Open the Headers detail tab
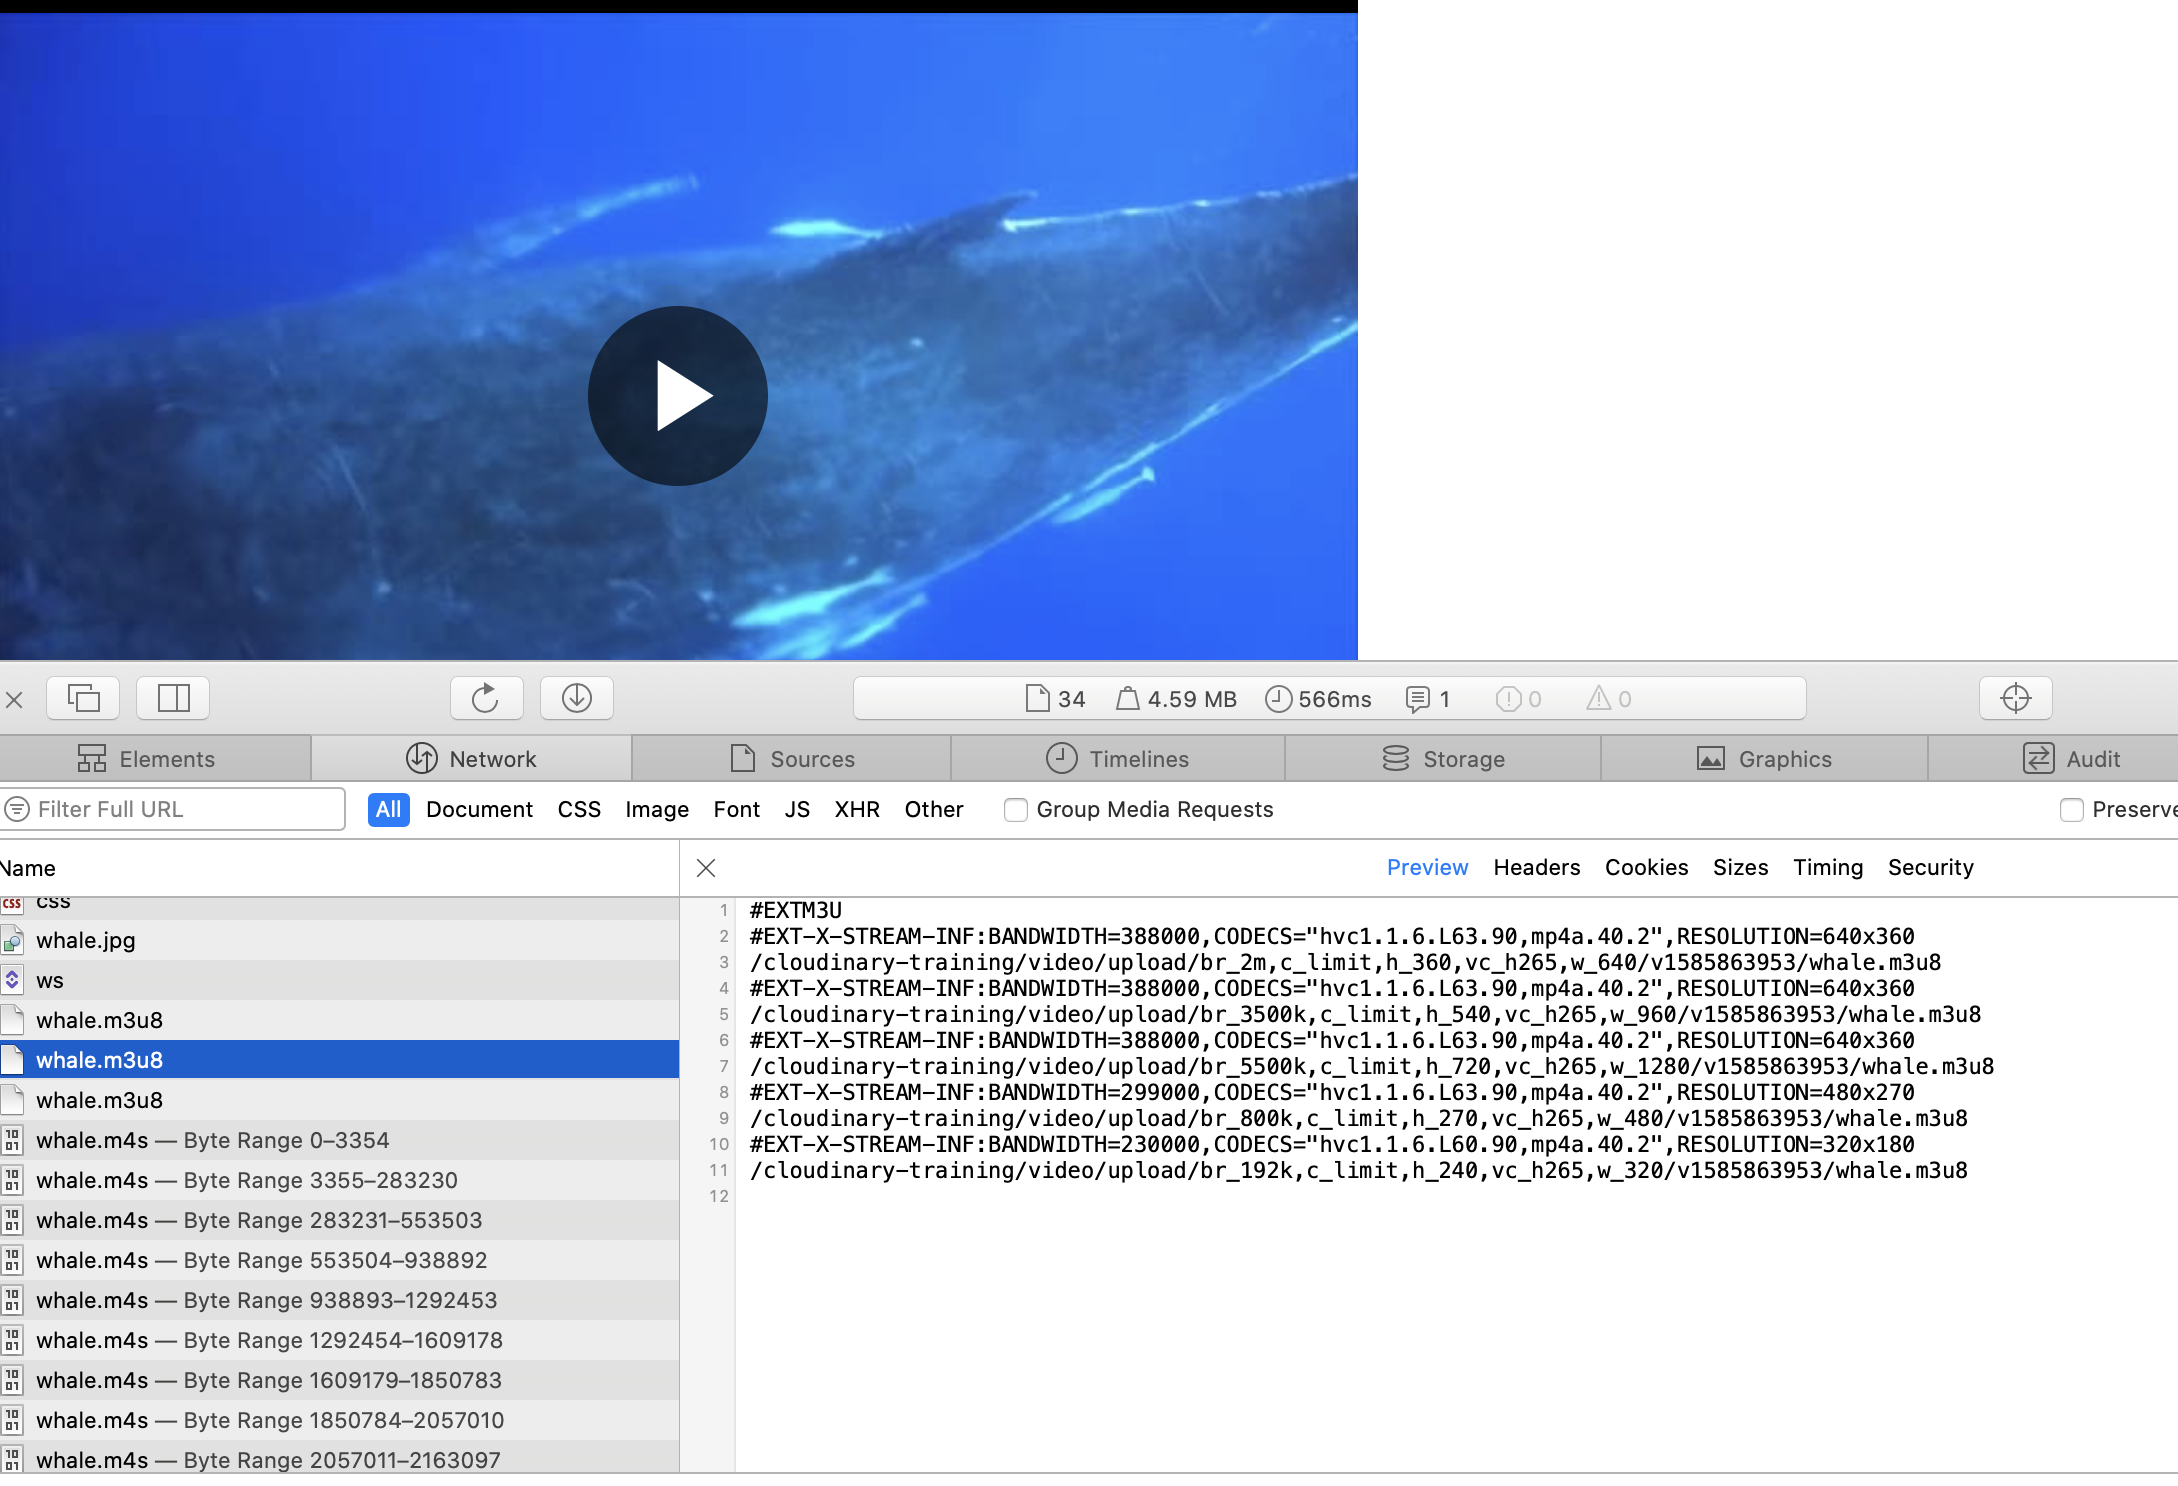The height and width of the screenshot is (1486, 2178). pos(1536,868)
